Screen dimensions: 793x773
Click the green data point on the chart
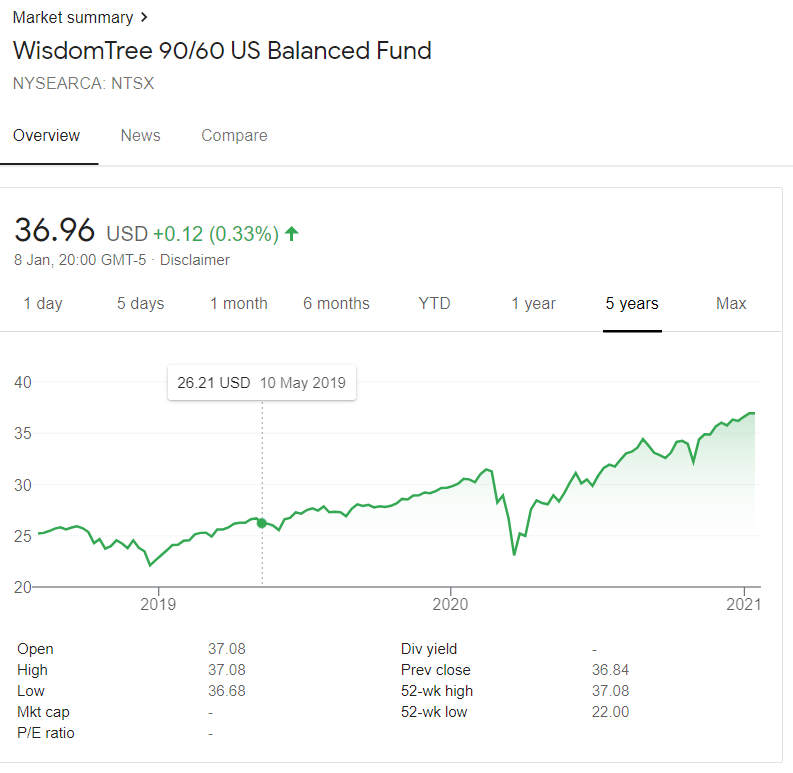pyautogui.click(x=262, y=523)
